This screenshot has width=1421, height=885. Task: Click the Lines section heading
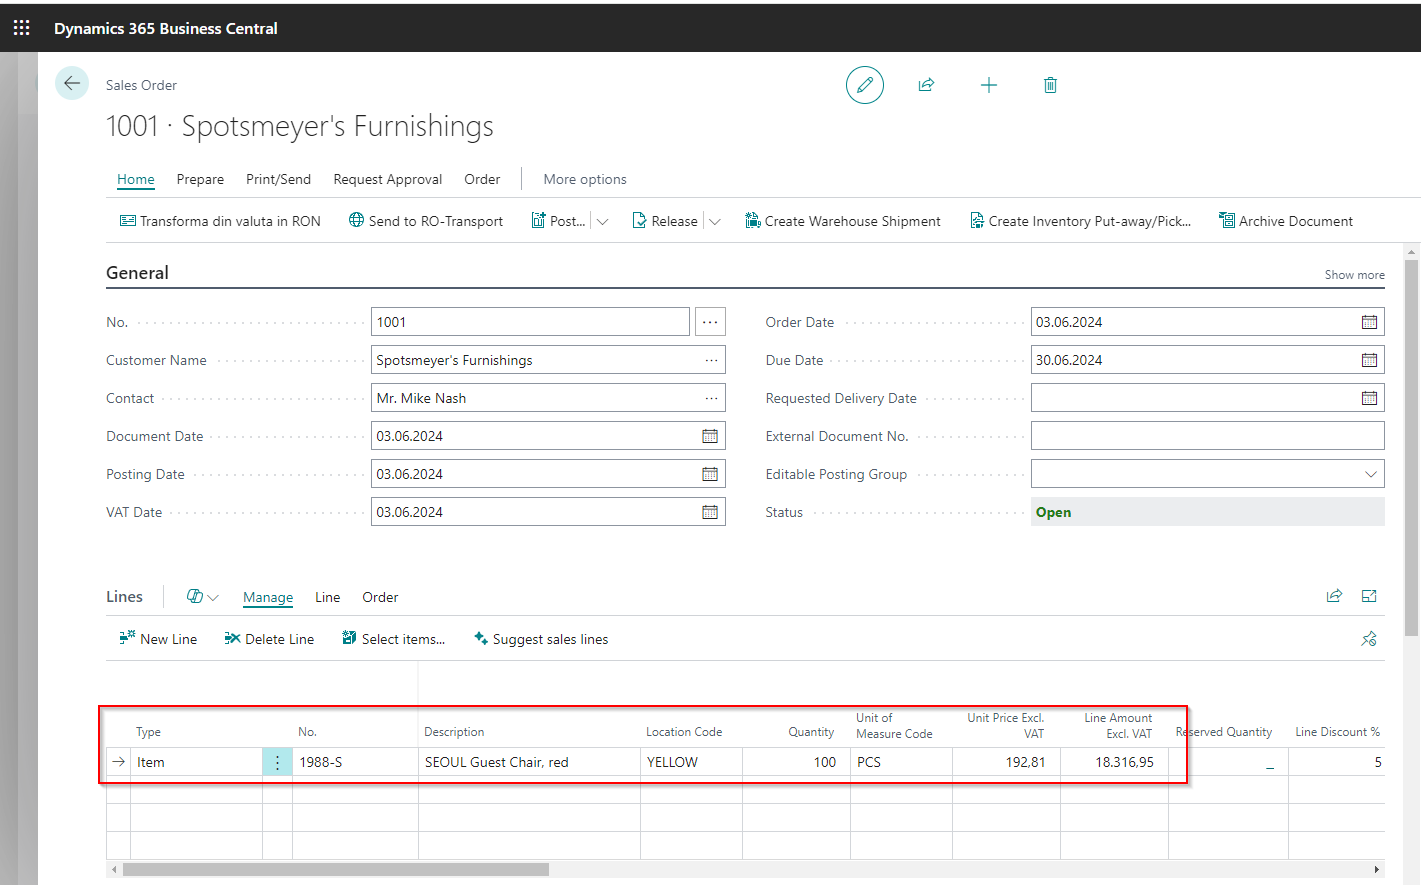pos(124,597)
